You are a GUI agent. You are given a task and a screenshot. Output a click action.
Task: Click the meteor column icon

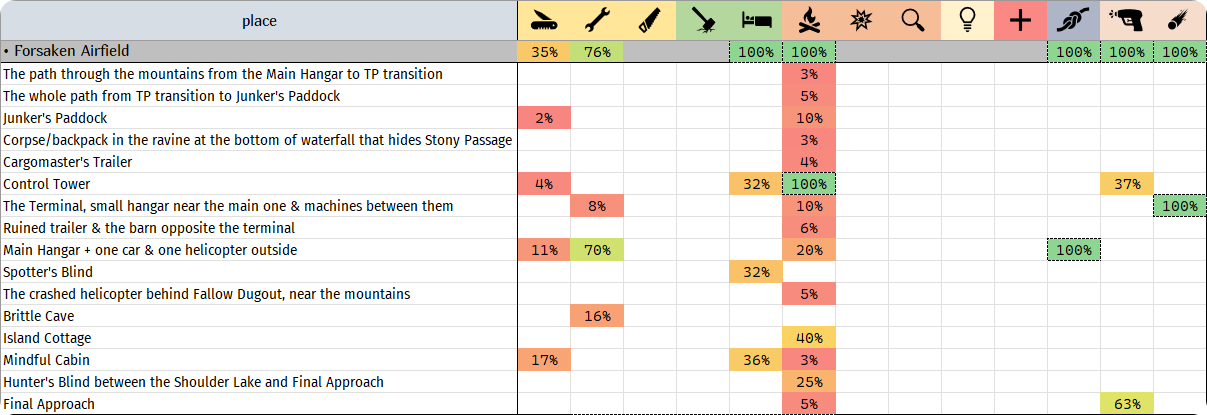click(1180, 21)
